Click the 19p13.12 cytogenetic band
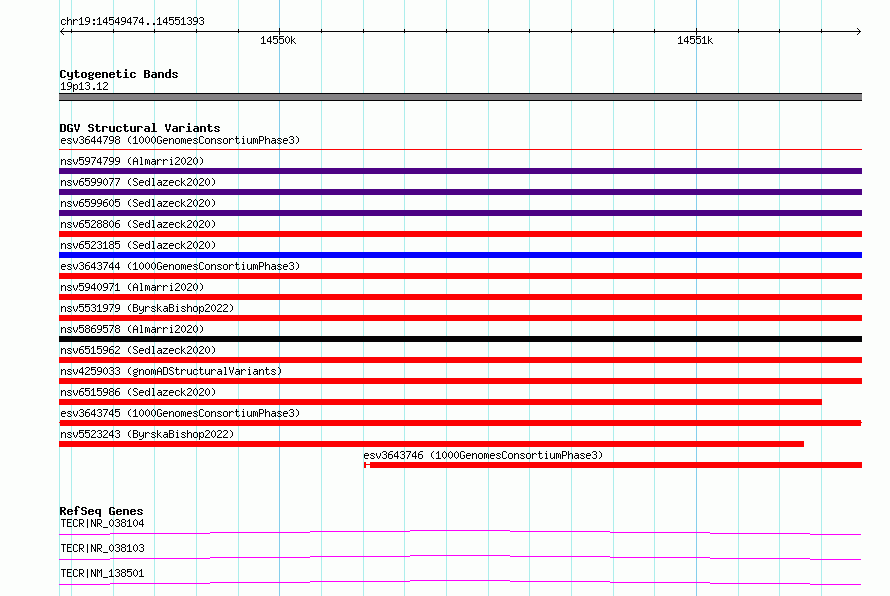The height and width of the screenshot is (596, 890). click(460, 97)
